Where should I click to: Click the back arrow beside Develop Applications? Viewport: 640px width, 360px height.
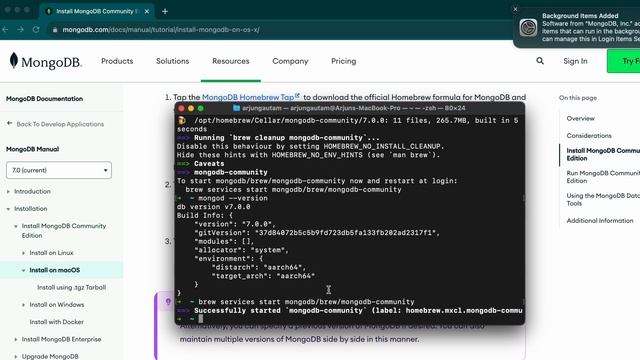coord(9,123)
